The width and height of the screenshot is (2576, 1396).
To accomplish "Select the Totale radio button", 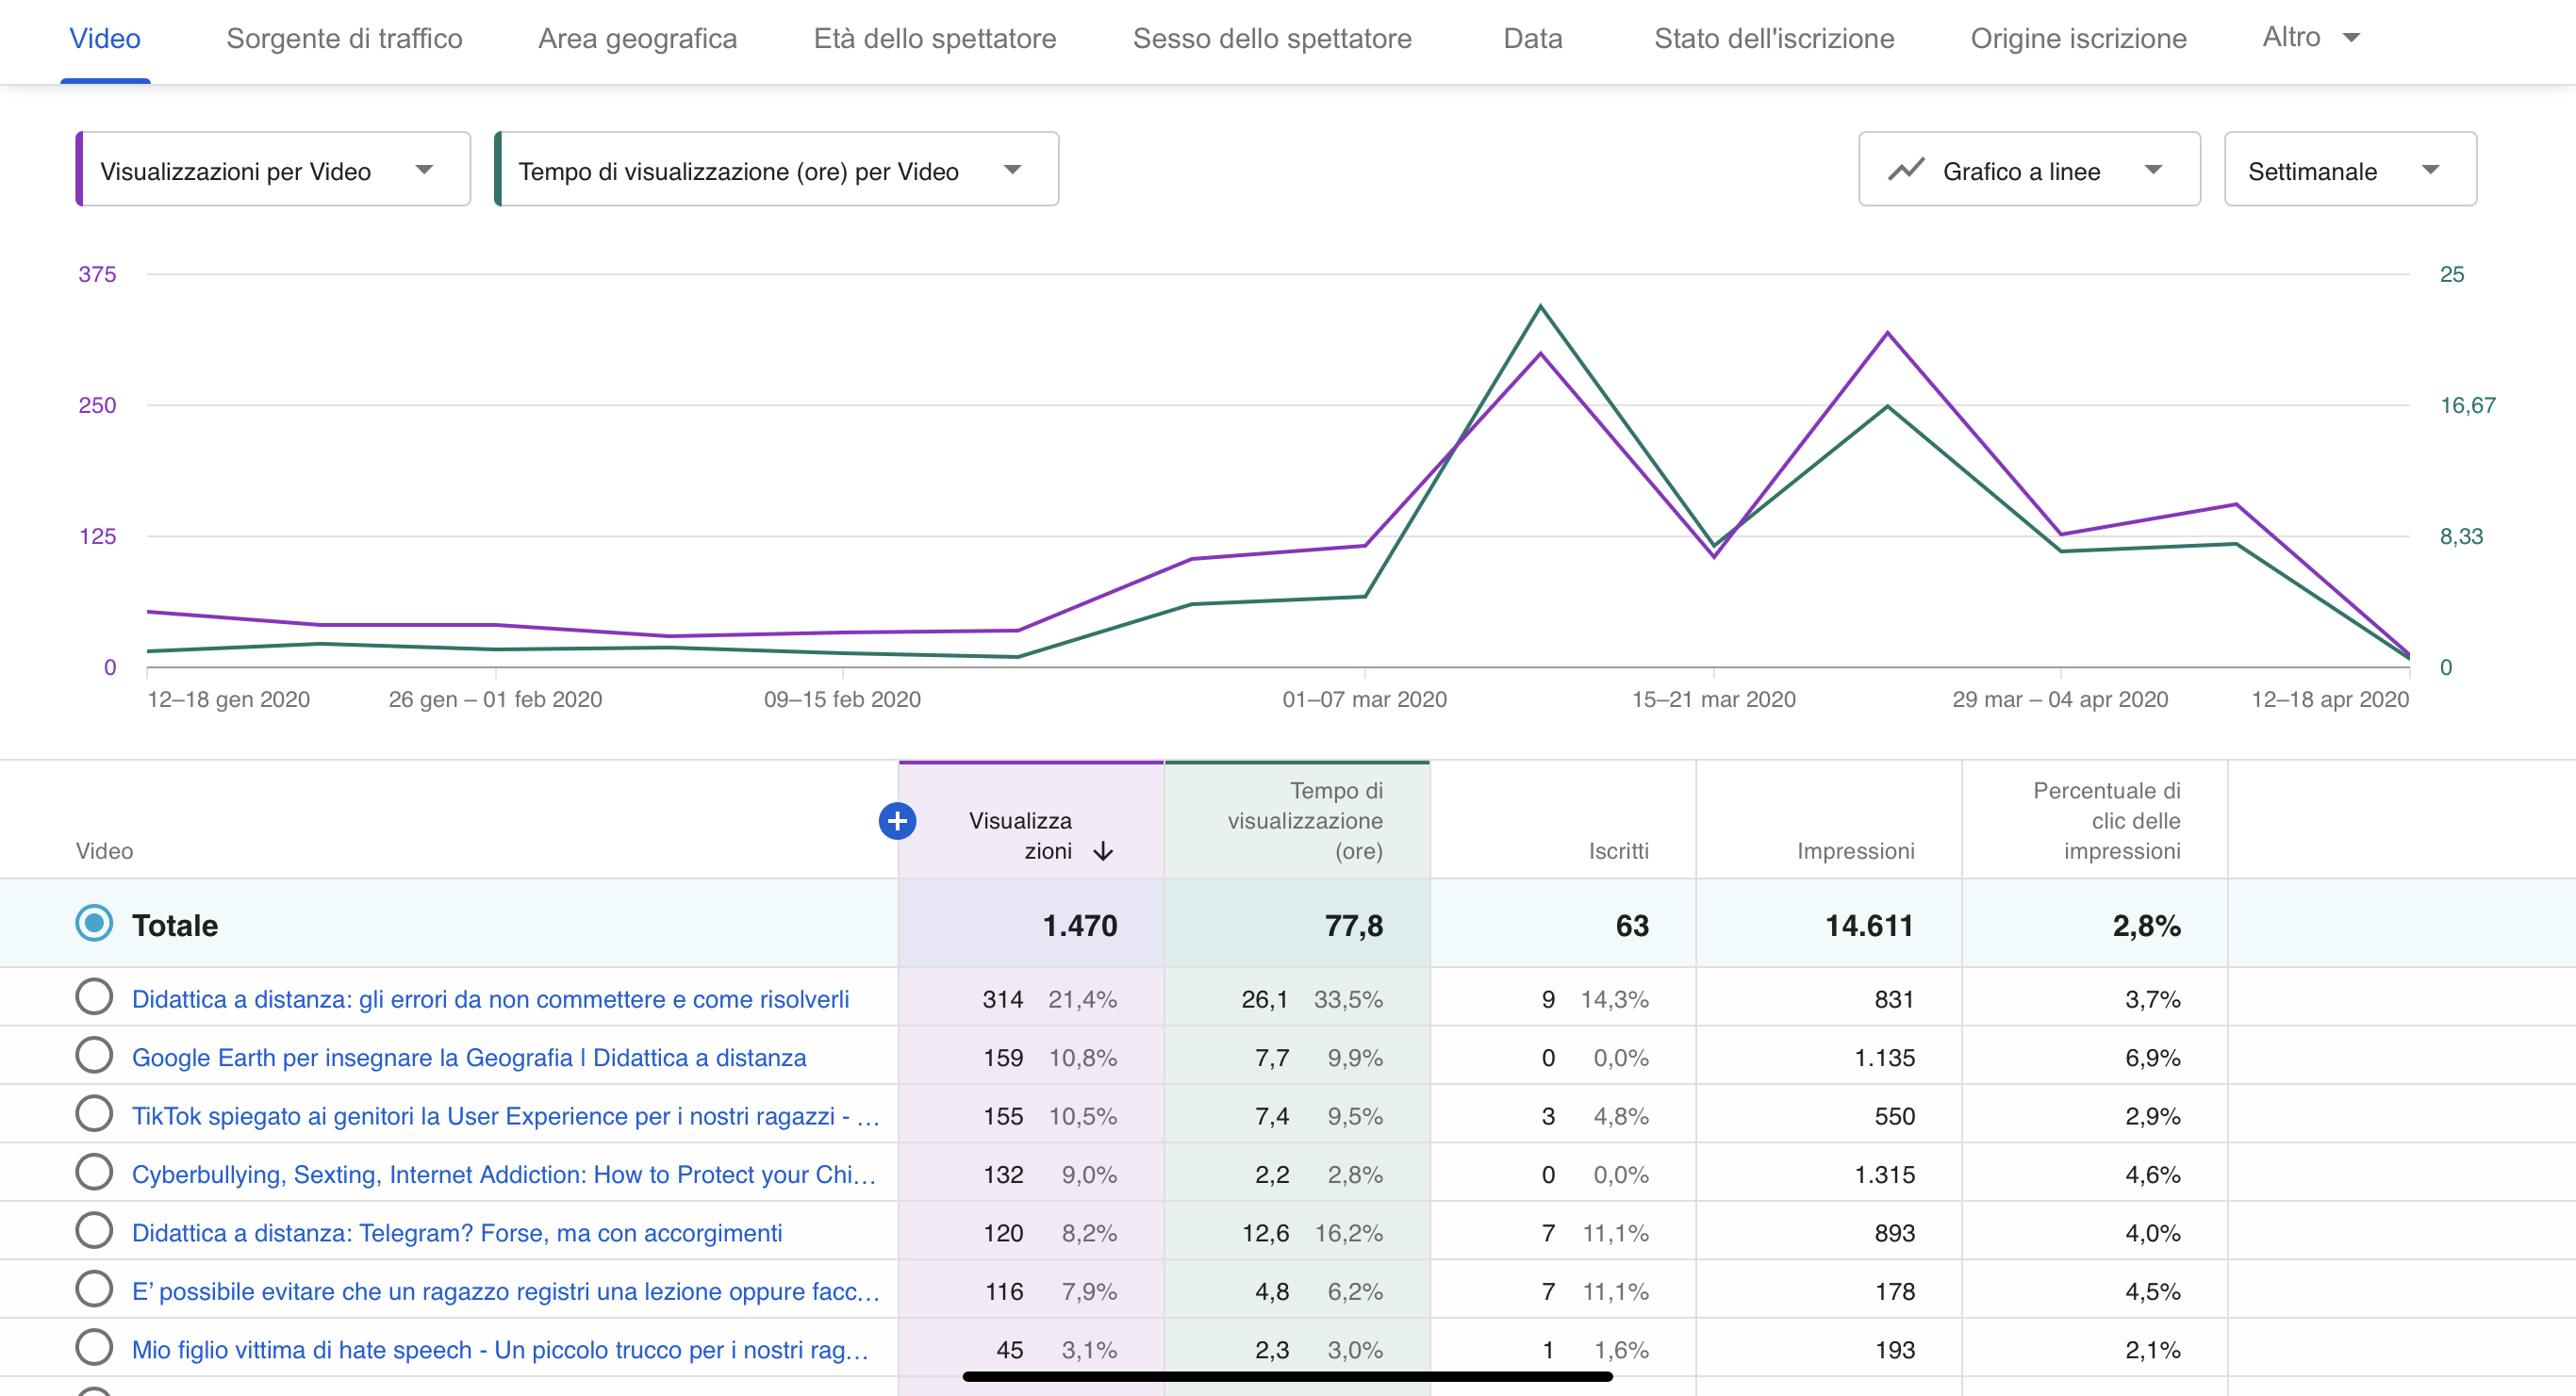I will click(94, 923).
